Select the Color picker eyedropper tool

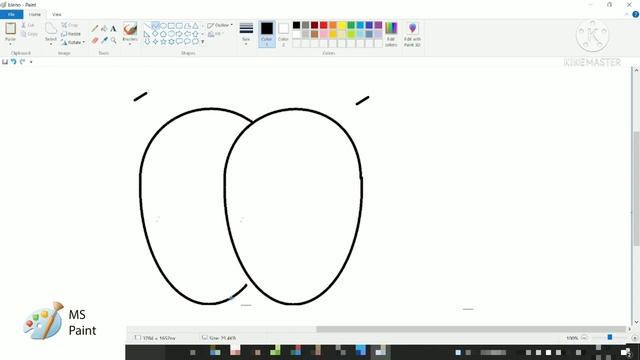pyautogui.click(x=104, y=40)
